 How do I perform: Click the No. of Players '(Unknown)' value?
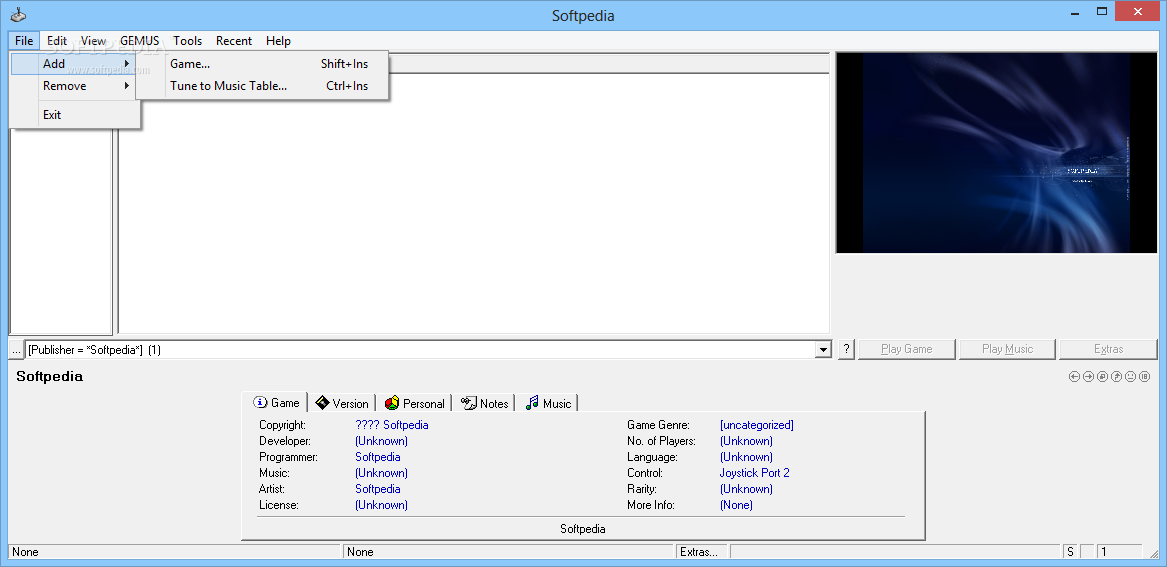click(x=746, y=441)
